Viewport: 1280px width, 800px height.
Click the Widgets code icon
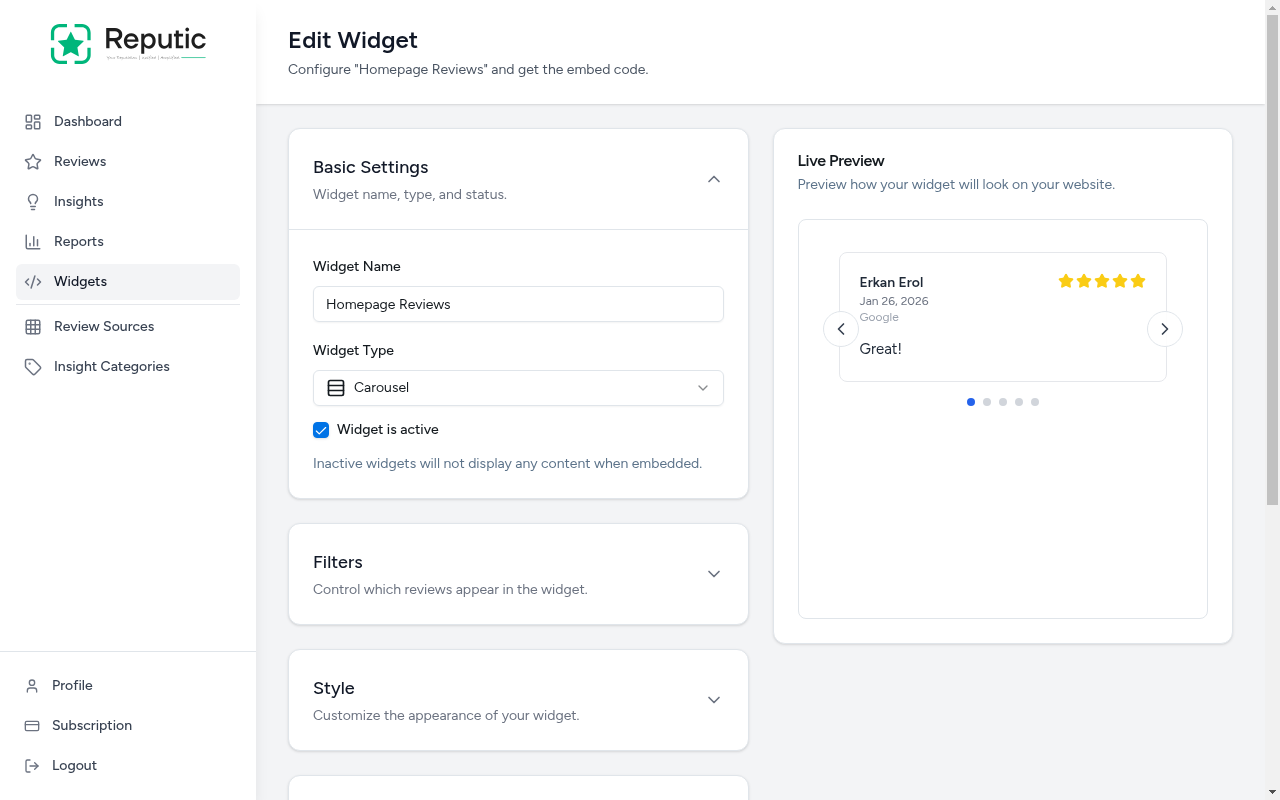(33, 281)
